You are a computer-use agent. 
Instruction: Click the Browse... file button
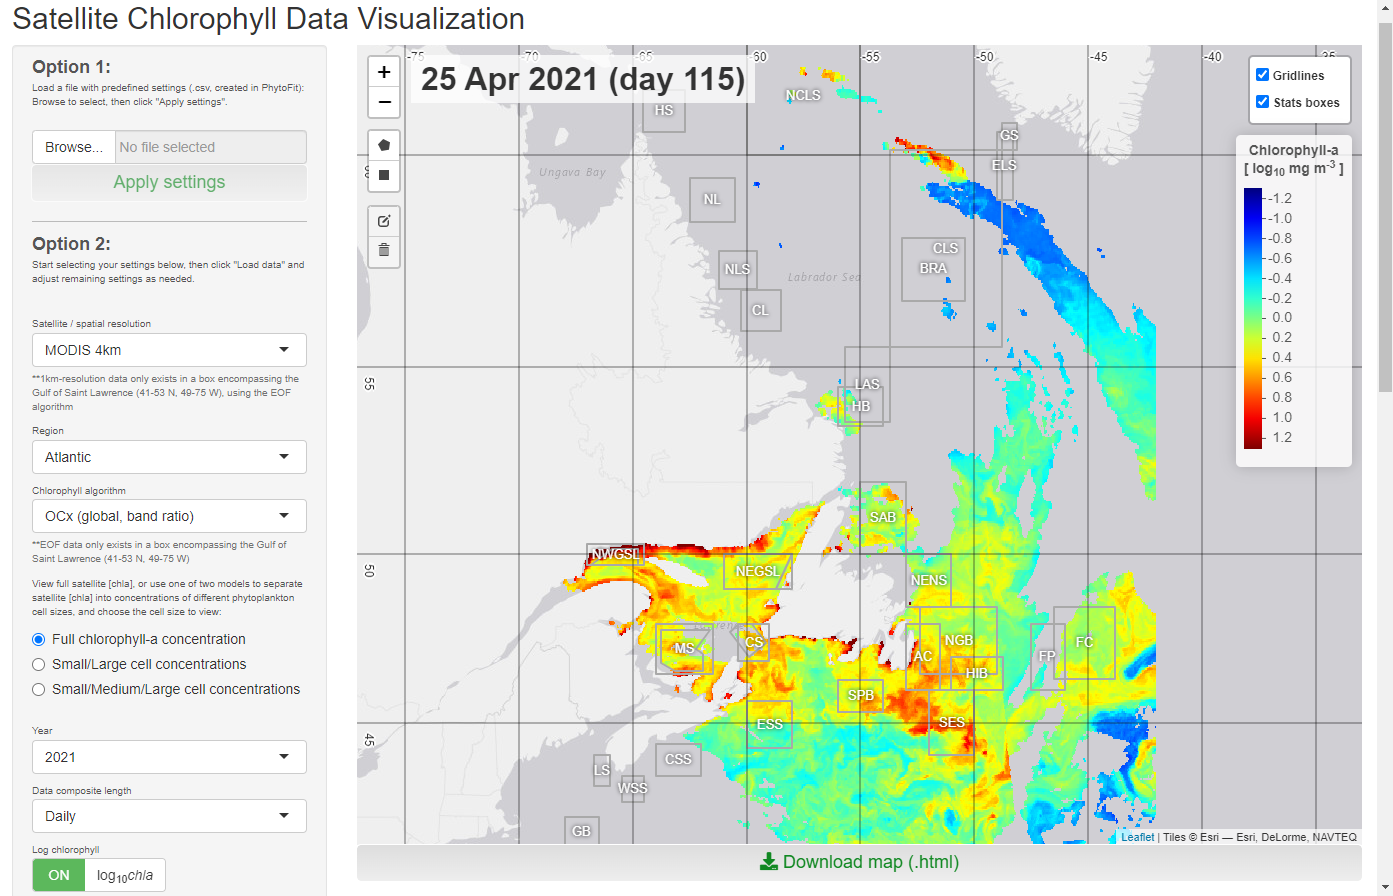(74, 147)
